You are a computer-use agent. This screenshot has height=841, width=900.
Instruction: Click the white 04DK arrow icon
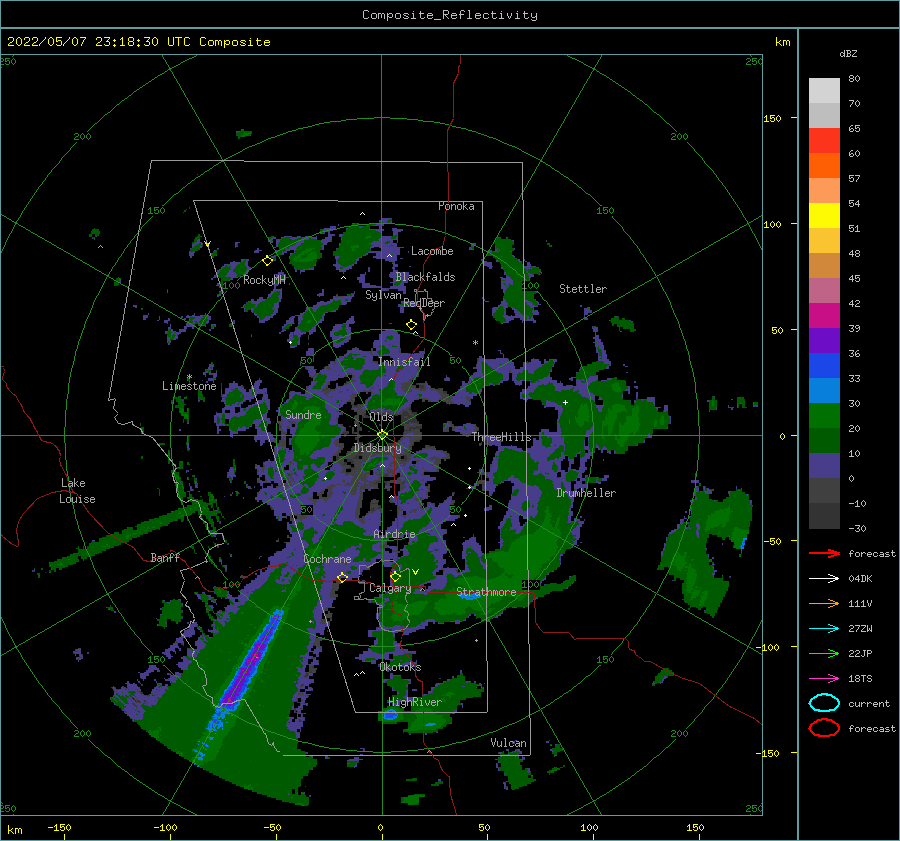tap(824, 578)
